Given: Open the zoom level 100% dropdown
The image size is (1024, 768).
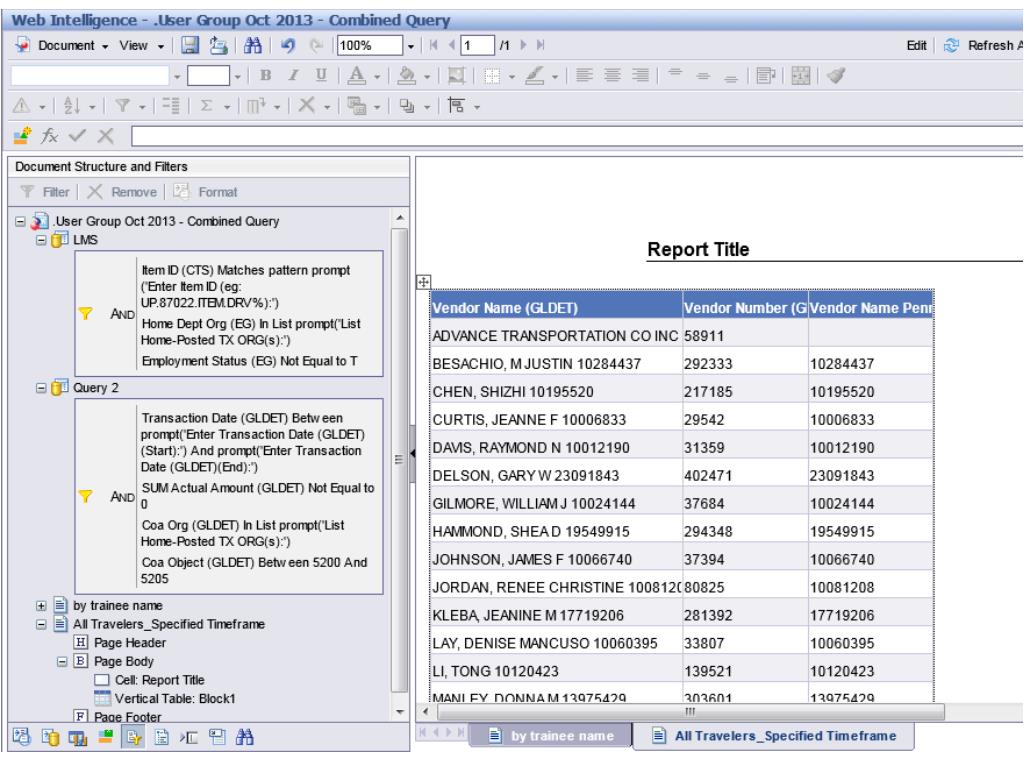Looking at the screenshot, I should click(410, 47).
